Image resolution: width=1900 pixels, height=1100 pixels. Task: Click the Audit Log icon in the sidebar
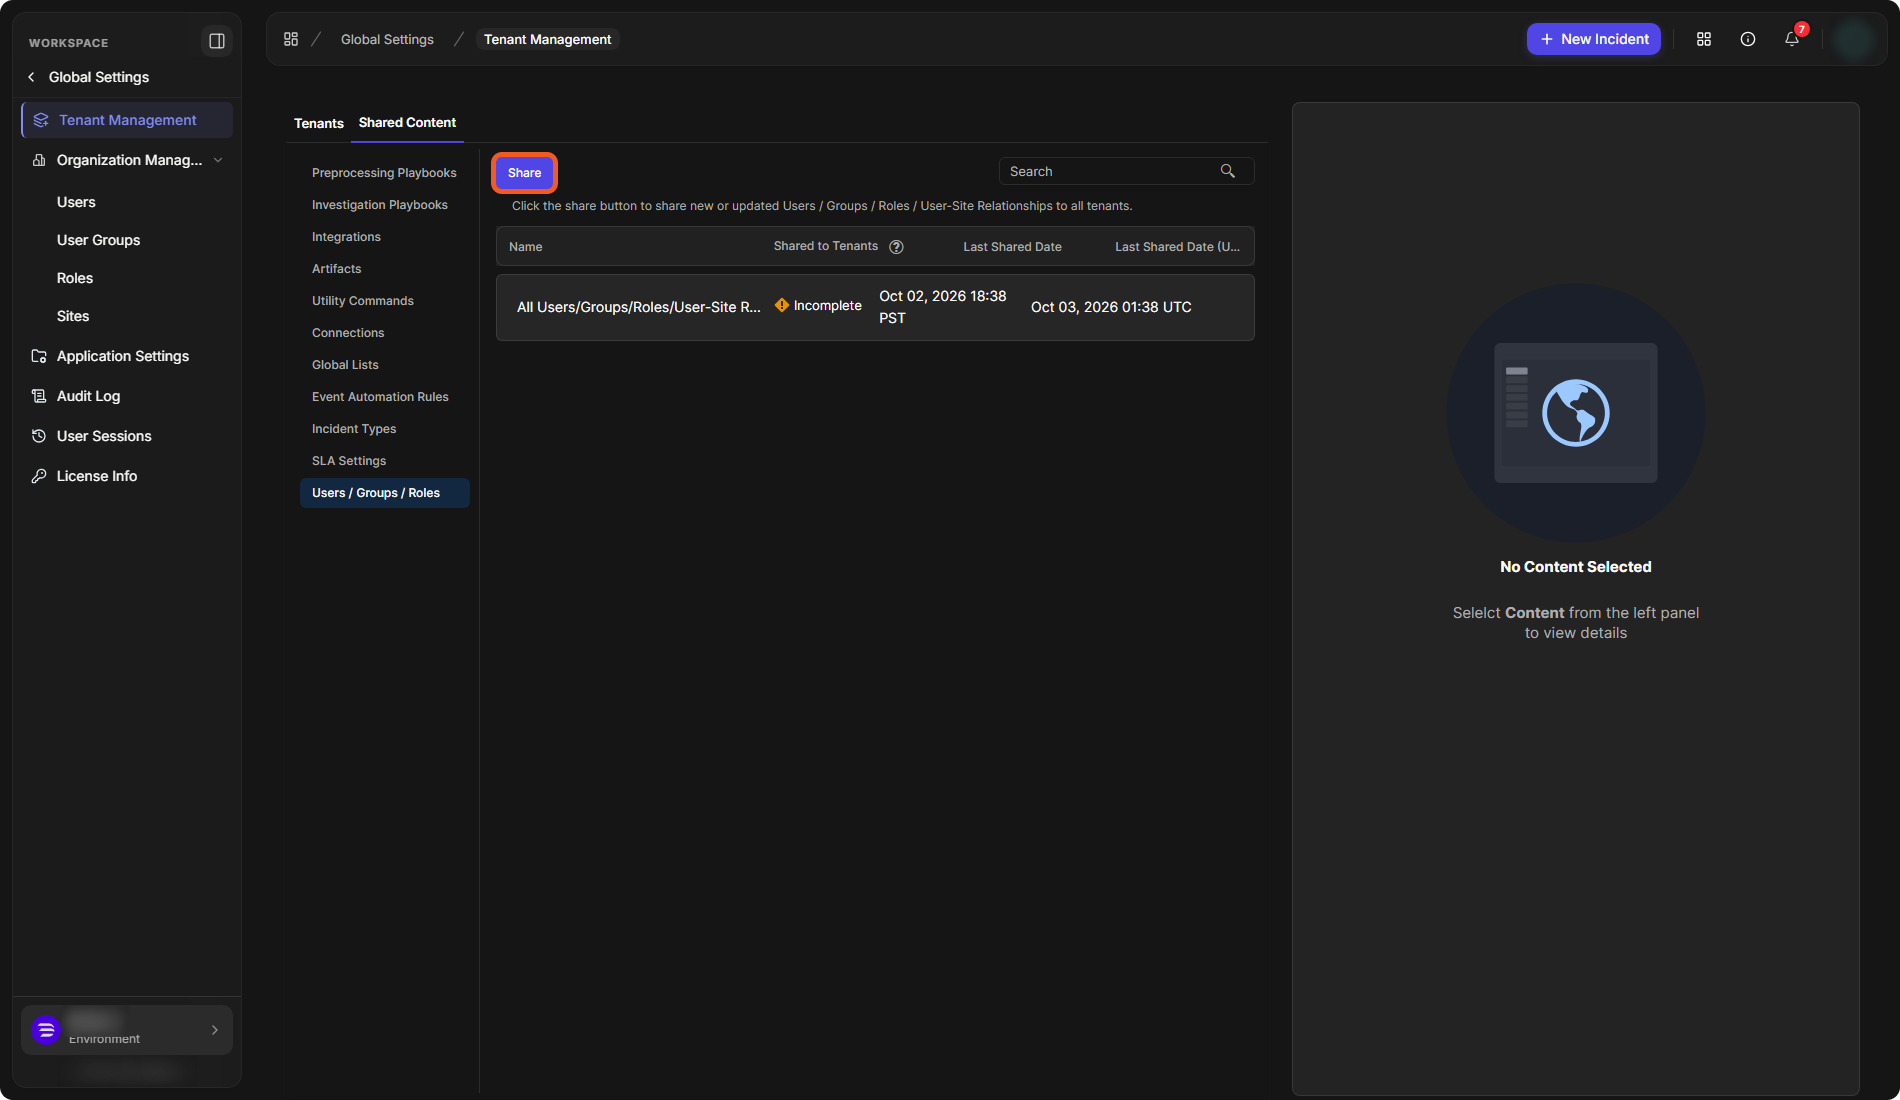pyautogui.click(x=39, y=396)
